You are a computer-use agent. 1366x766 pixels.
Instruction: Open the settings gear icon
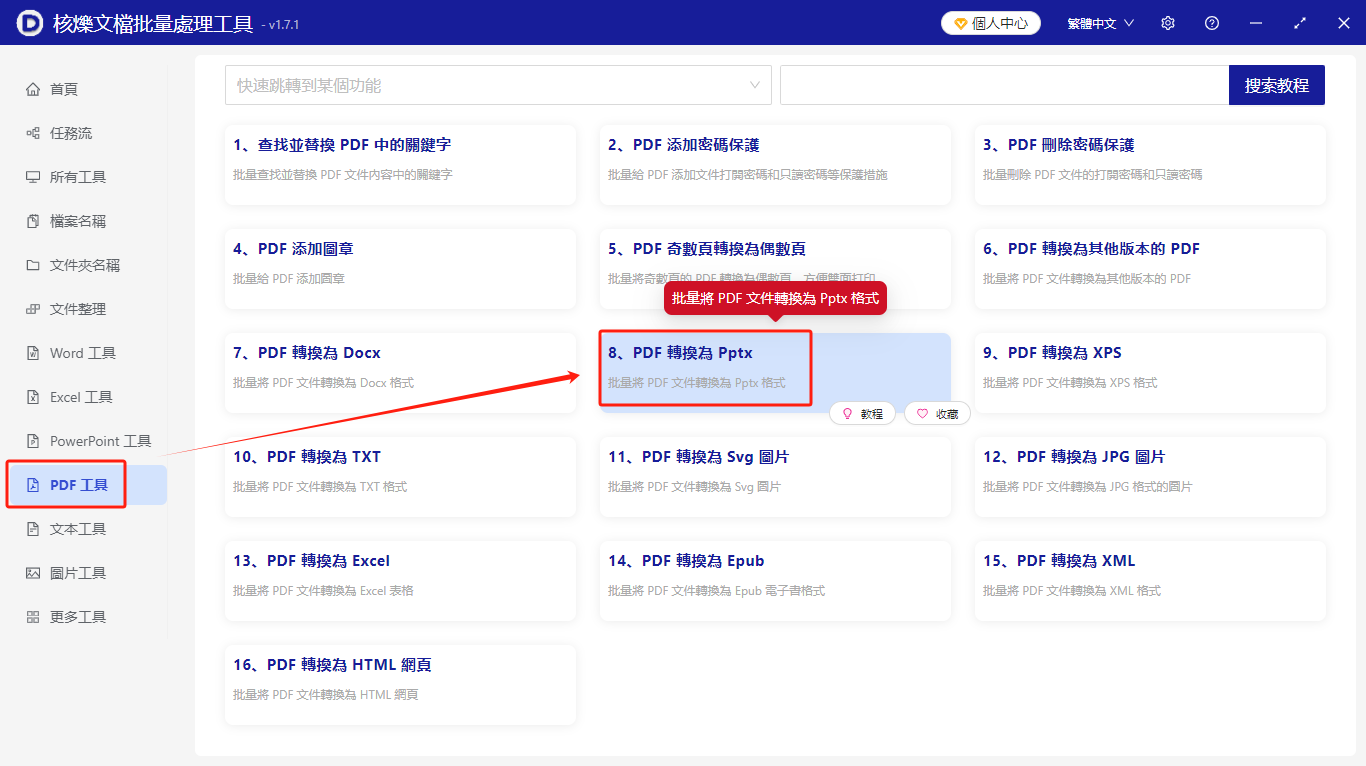[x=1168, y=23]
